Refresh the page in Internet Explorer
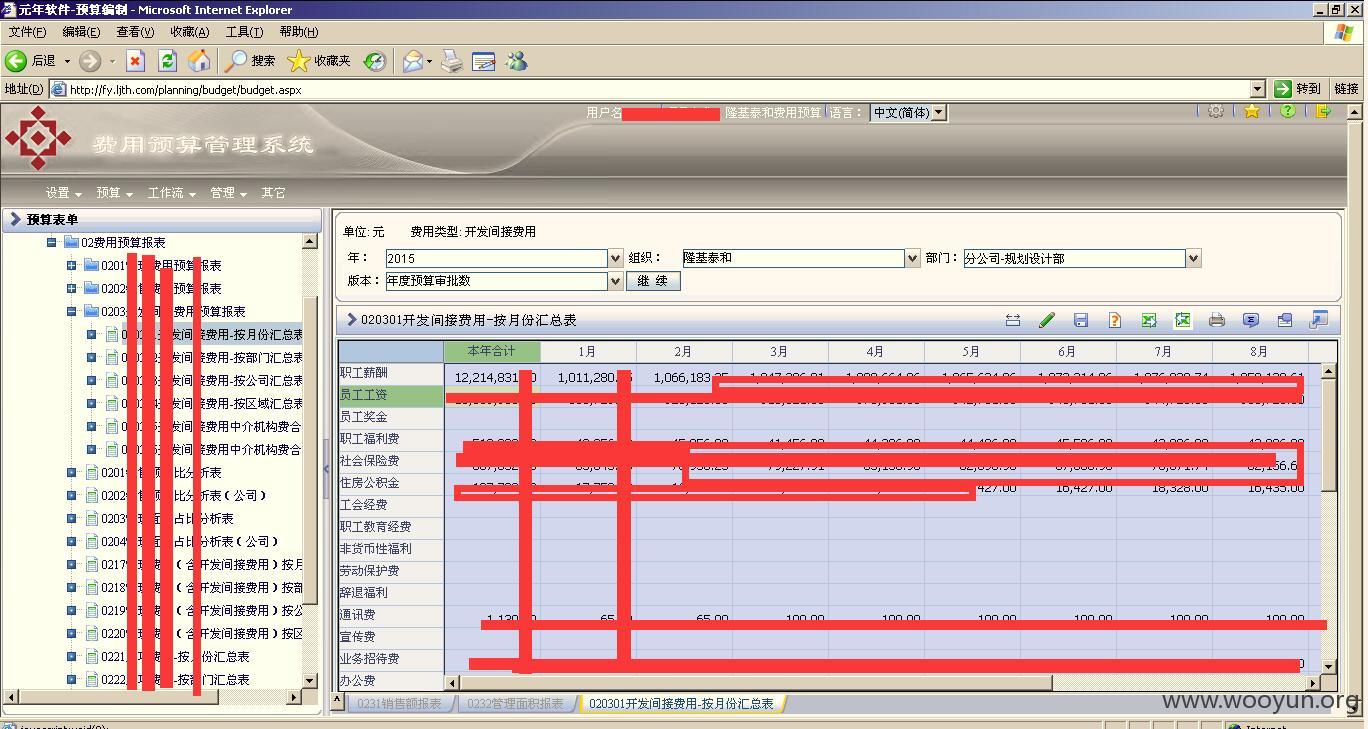Image resolution: width=1368 pixels, height=729 pixels. click(x=168, y=61)
